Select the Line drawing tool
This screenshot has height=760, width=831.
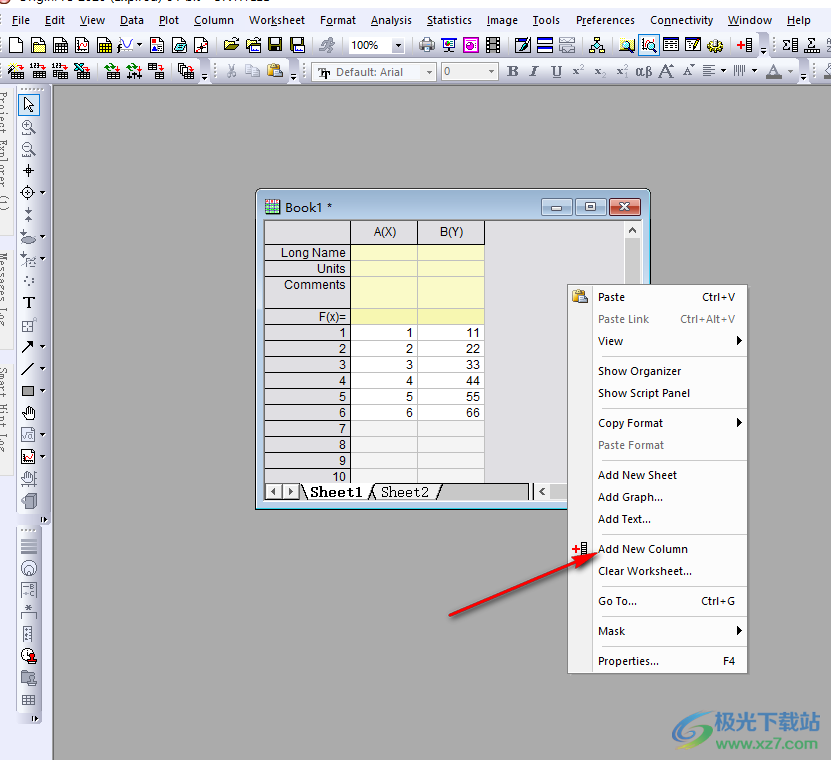click(28, 369)
